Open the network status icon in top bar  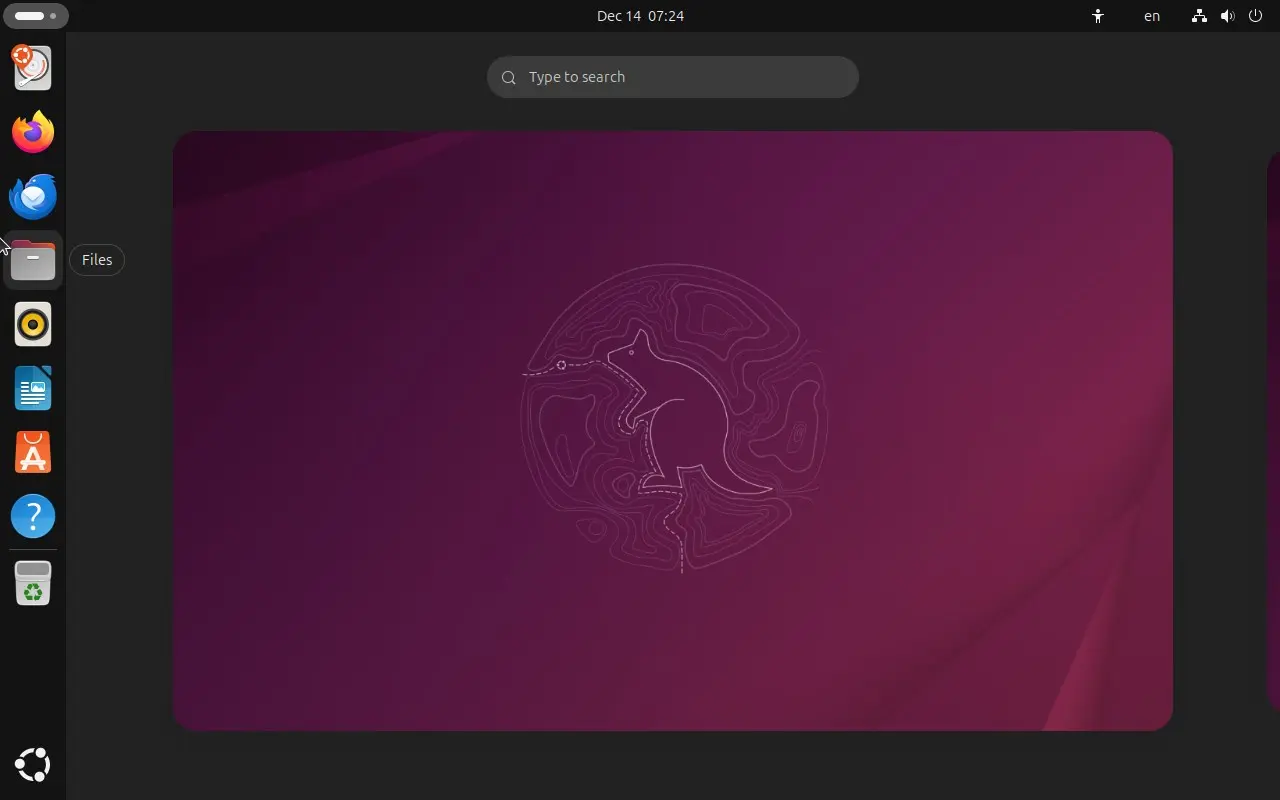point(1199,16)
